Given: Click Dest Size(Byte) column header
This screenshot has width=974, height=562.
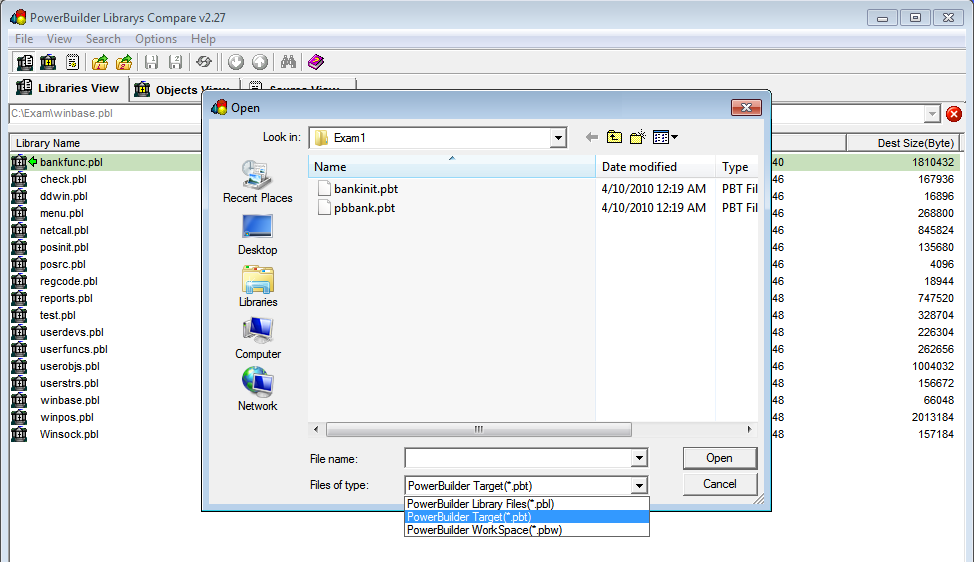Looking at the screenshot, I should pos(903,143).
